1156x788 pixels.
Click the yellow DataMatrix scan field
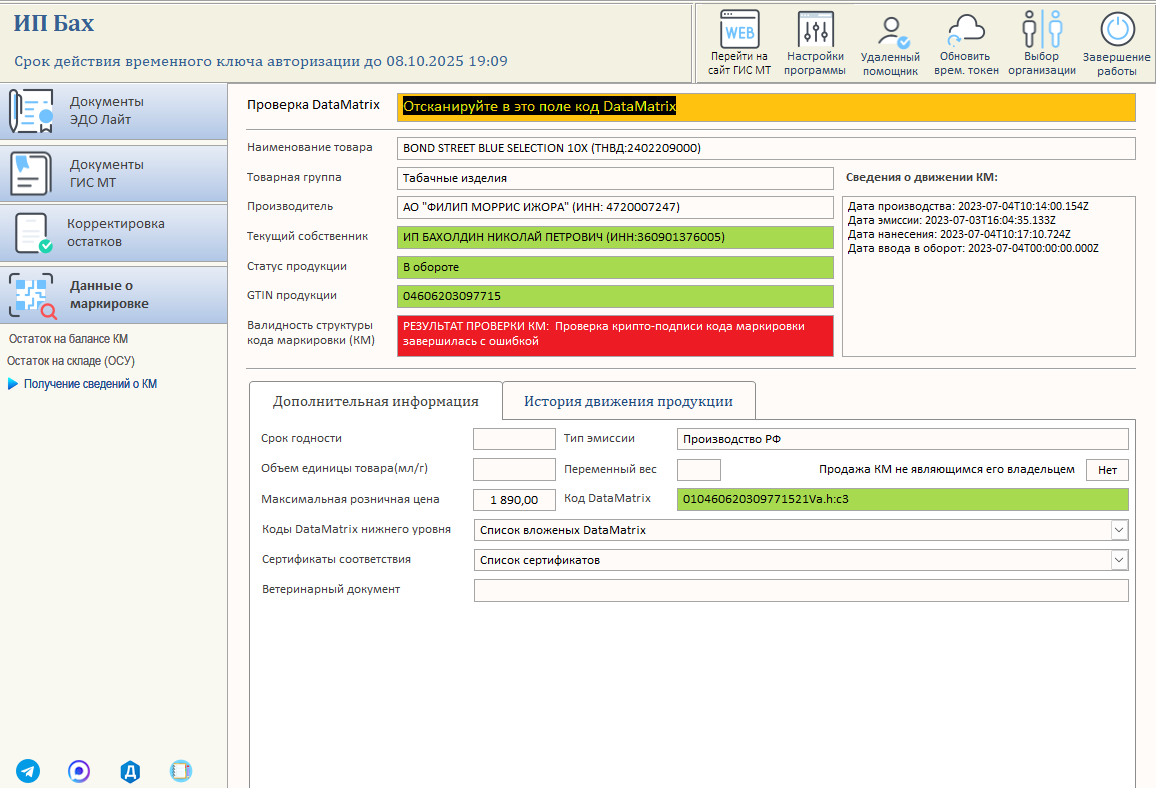click(x=766, y=107)
